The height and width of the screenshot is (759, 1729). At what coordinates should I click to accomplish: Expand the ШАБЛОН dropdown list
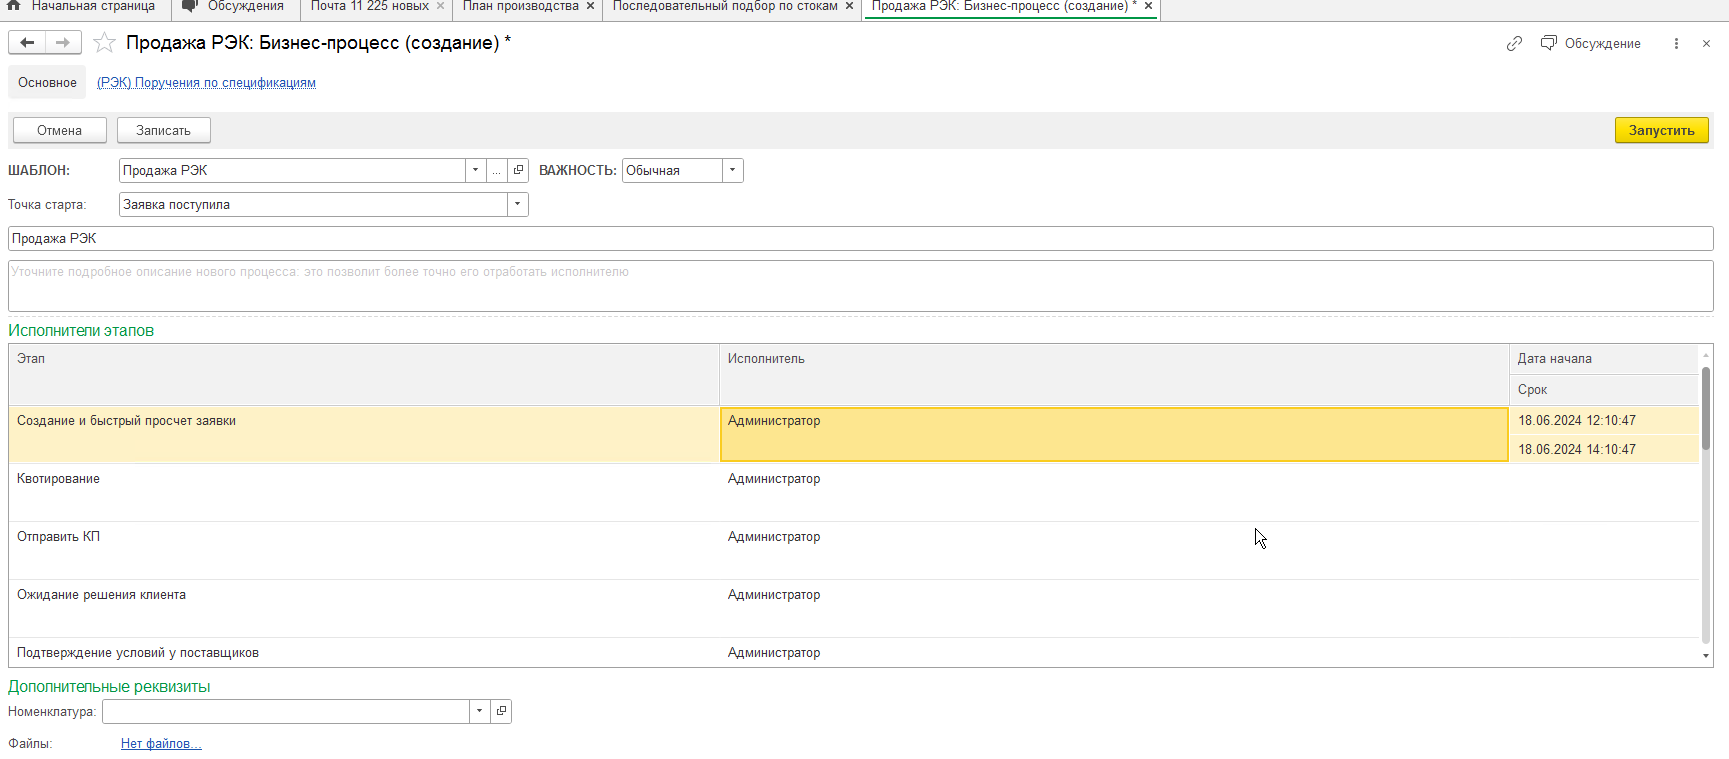click(x=475, y=171)
